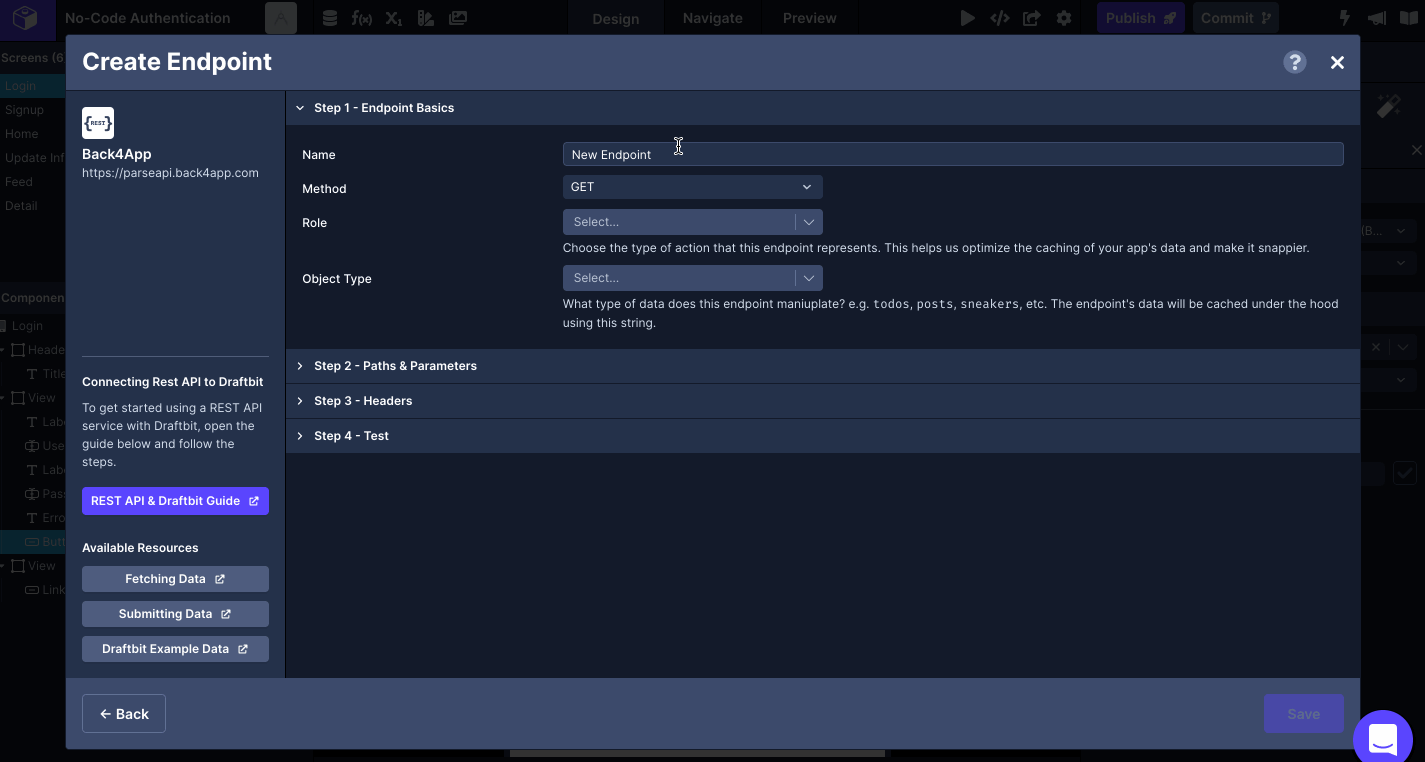
Task: Open the chat support bubble
Action: [x=1383, y=740]
